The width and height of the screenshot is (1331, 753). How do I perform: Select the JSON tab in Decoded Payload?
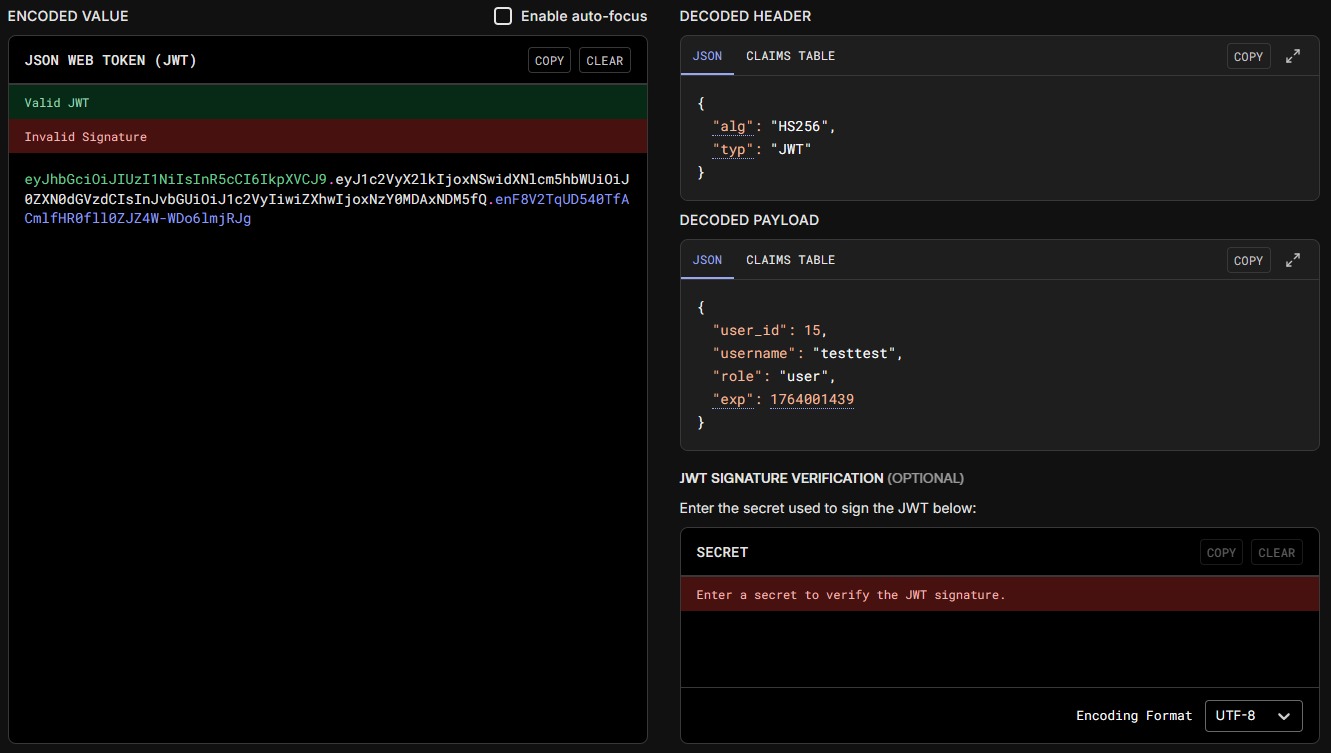click(707, 260)
